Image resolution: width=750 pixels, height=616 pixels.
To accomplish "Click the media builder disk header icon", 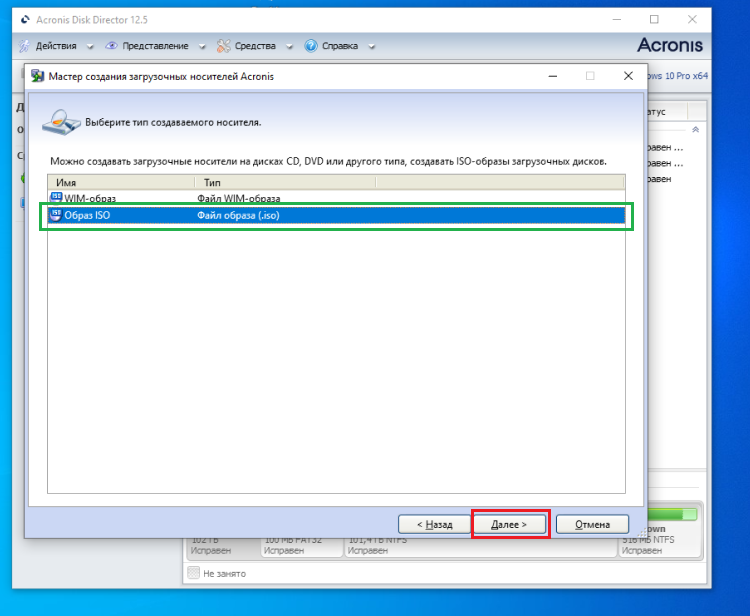I will [61, 122].
